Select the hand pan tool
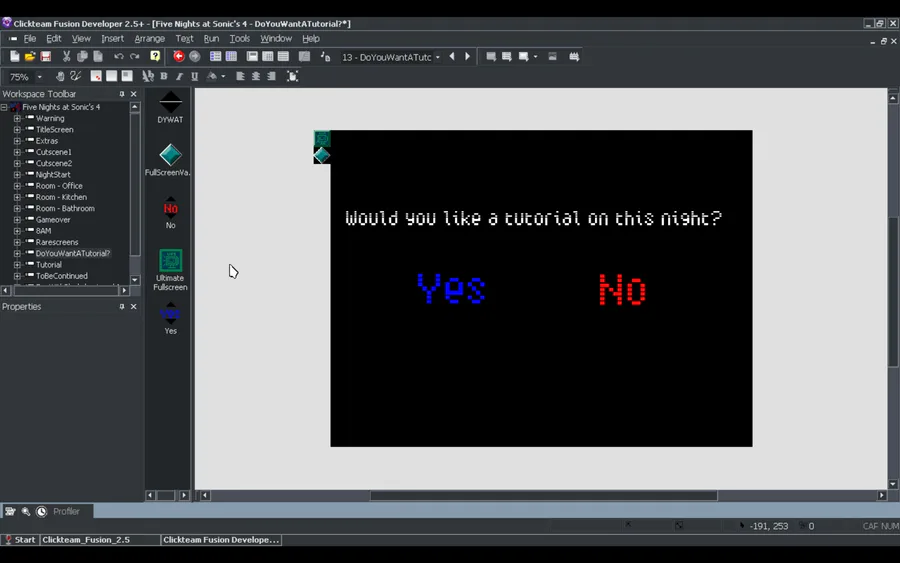900x563 pixels. [60, 76]
